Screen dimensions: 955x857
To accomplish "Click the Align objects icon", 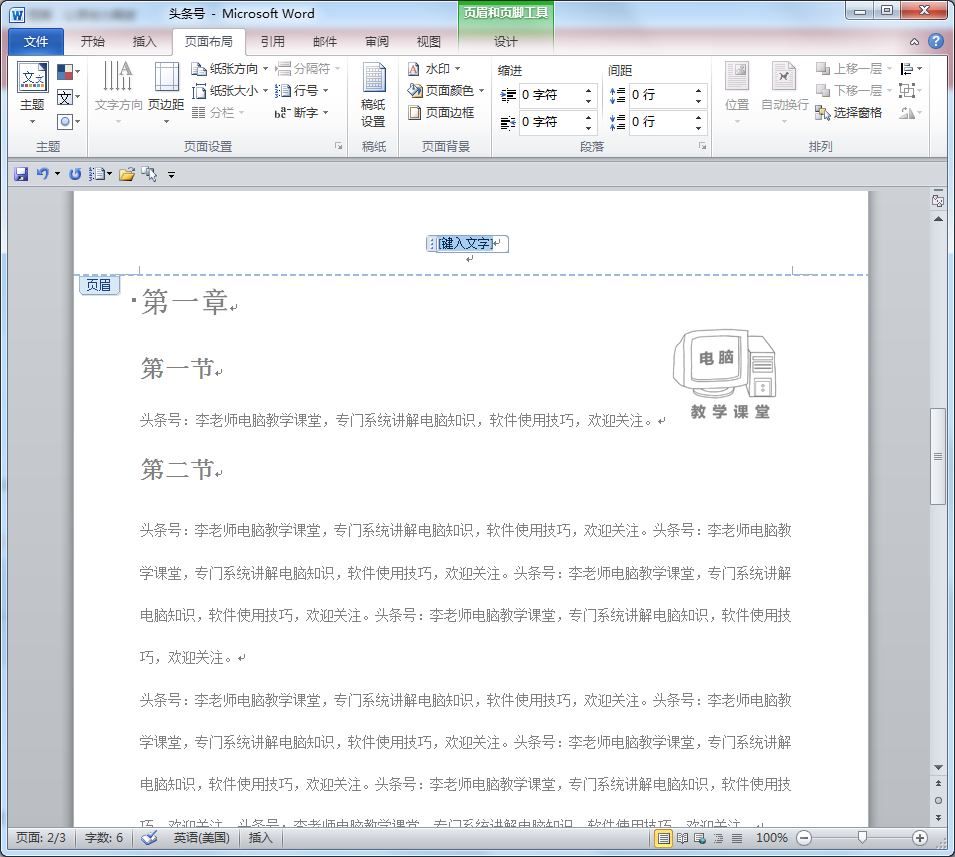I will (x=910, y=69).
